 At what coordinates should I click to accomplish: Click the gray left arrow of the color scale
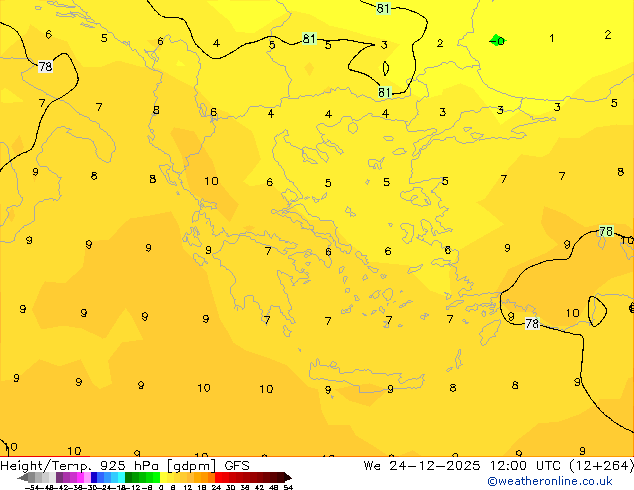click(x=23, y=477)
